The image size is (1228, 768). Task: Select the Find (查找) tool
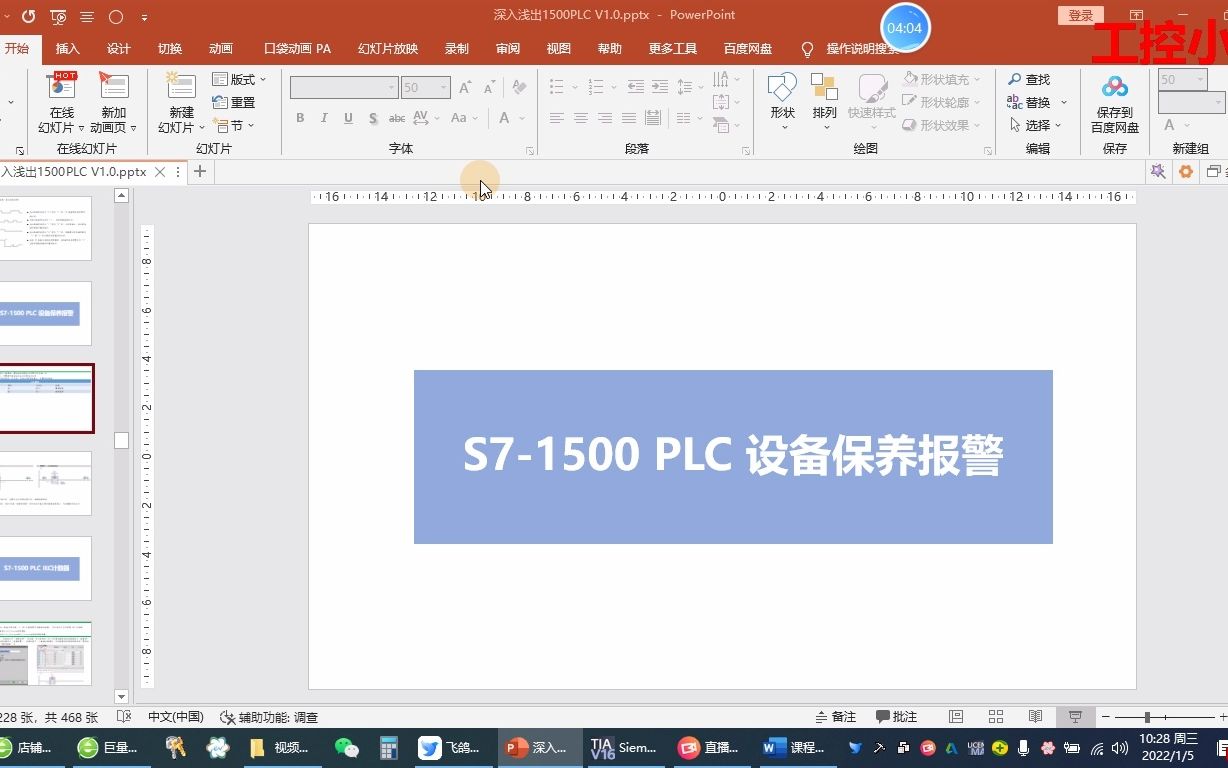tap(1033, 79)
